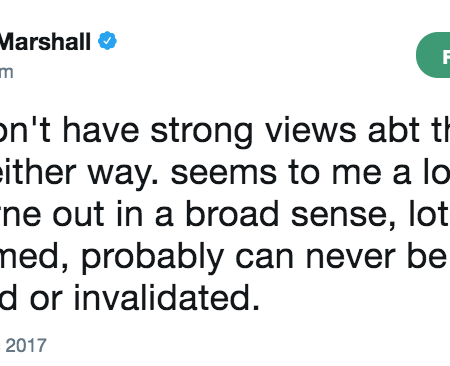Click the word "strong" in the first tweet line
The height and width of the screenshot is (366, 450).
click(201, 131)
